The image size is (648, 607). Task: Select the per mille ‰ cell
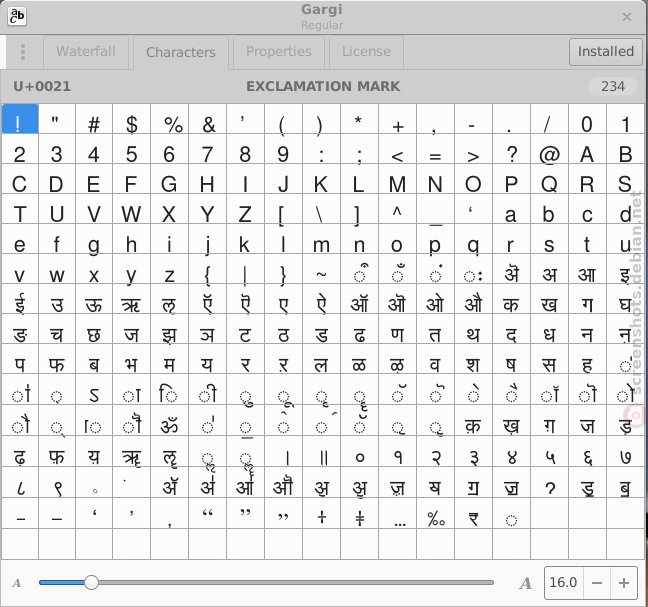(x=436, y=513)
